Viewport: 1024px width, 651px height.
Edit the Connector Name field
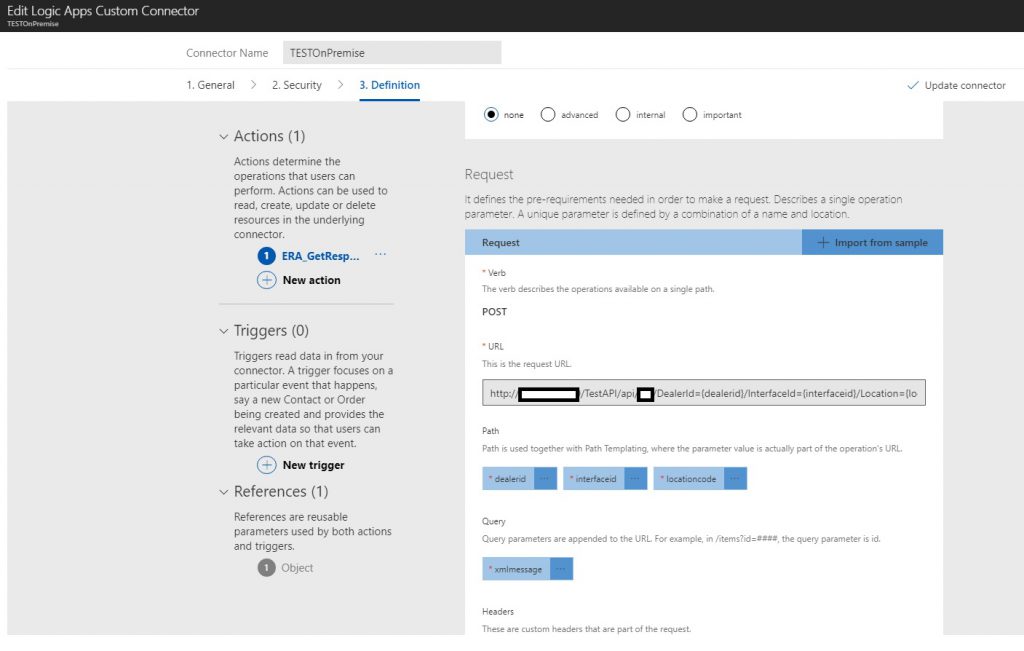click(x=392, y=52)
